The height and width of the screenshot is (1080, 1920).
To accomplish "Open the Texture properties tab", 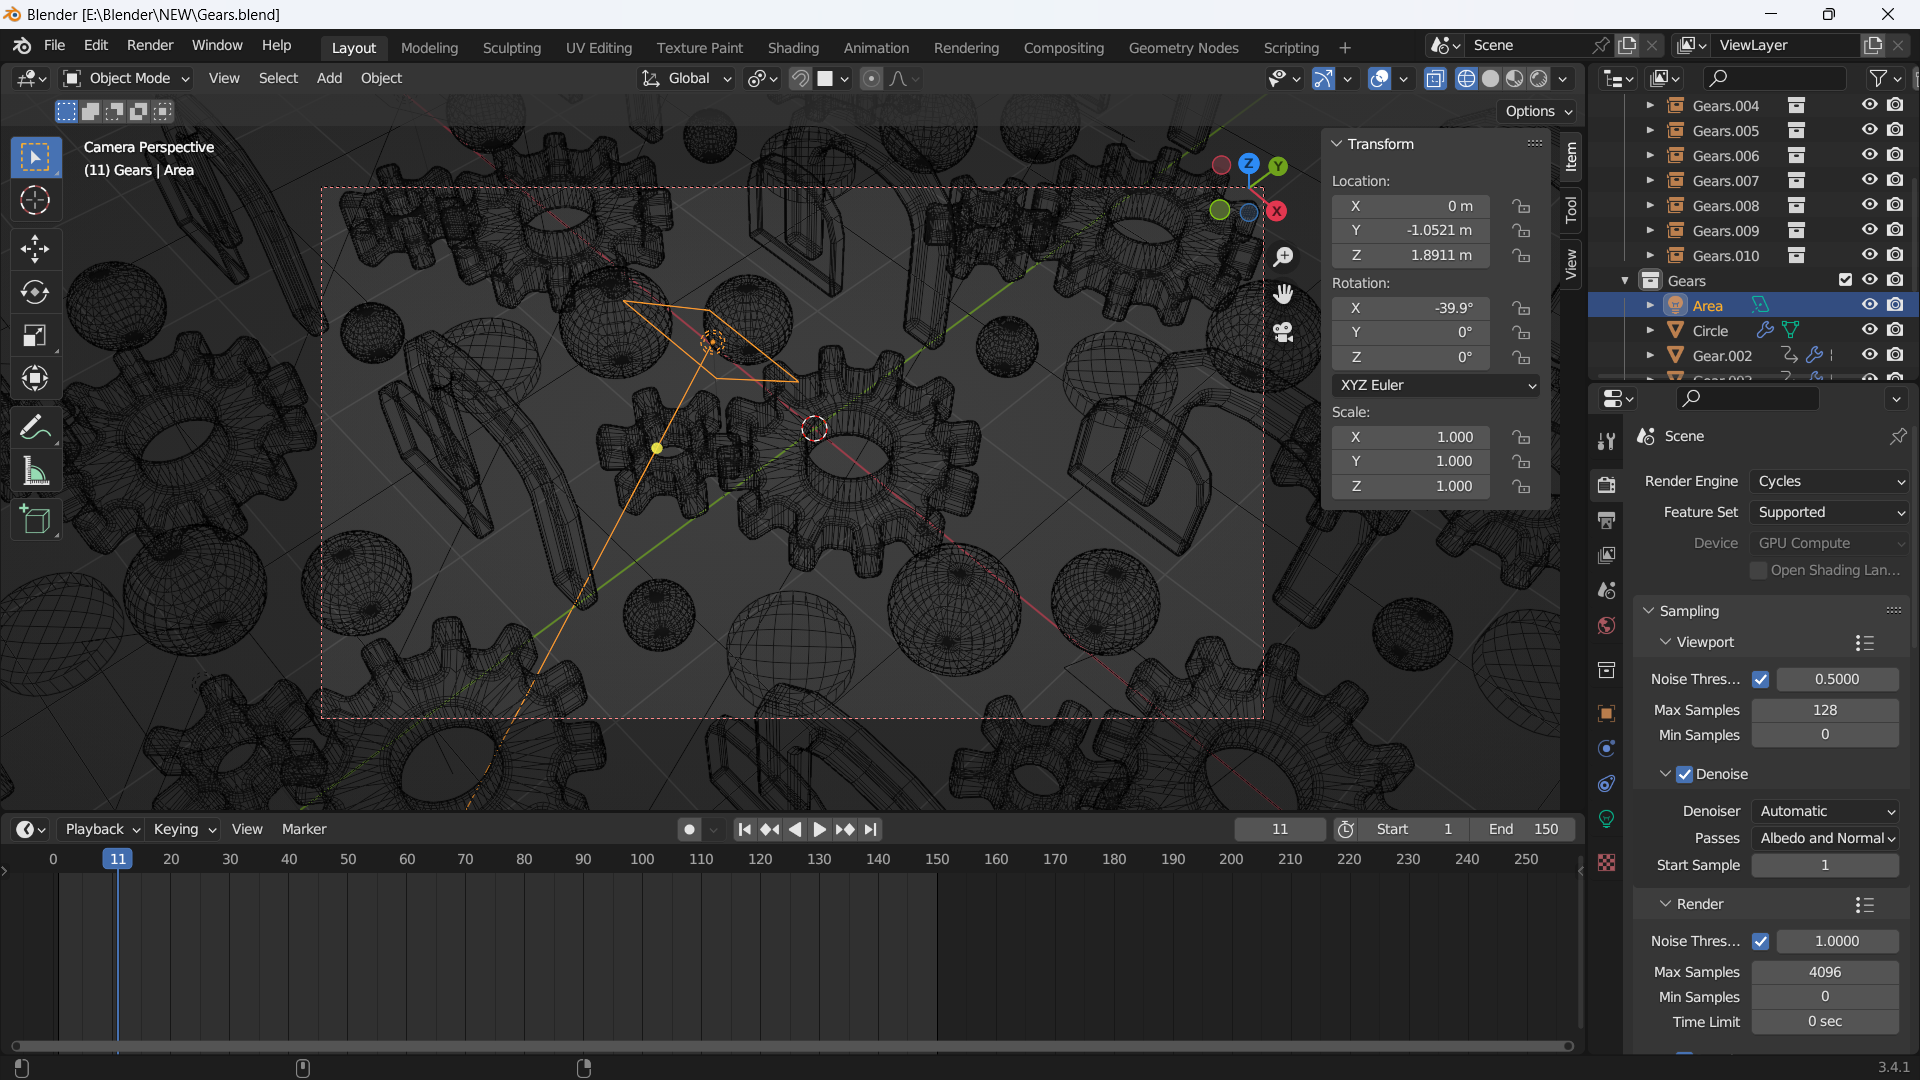I will click(x=1607, y=863).
